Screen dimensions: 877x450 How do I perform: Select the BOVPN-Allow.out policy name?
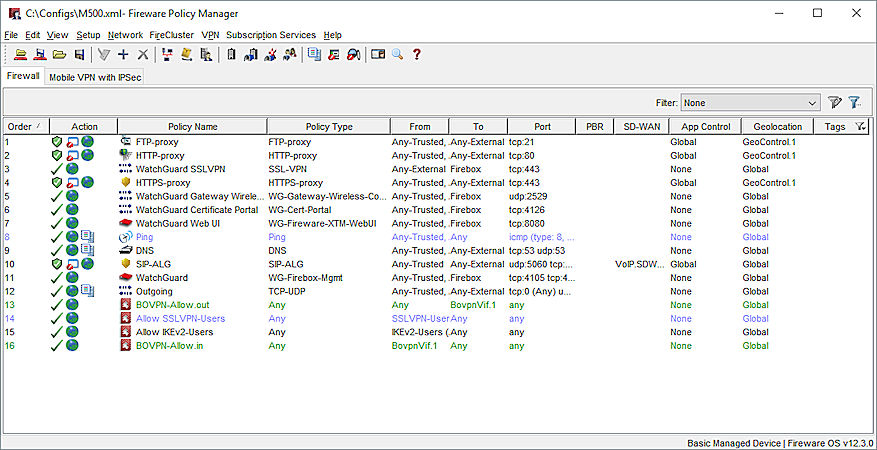172,305
